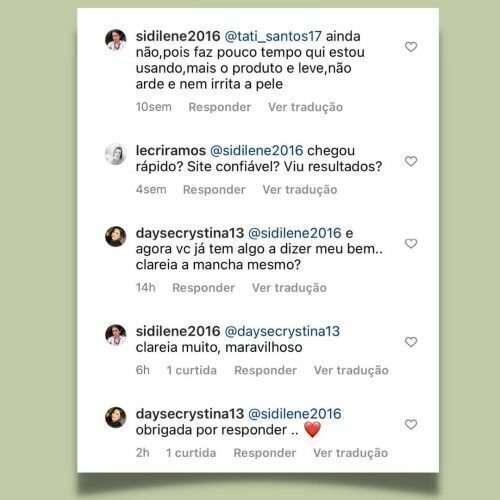Open daysecrystina13's avatar on 14h comment
The width and height of the screenshot is (500, 500).
[116, 237]
